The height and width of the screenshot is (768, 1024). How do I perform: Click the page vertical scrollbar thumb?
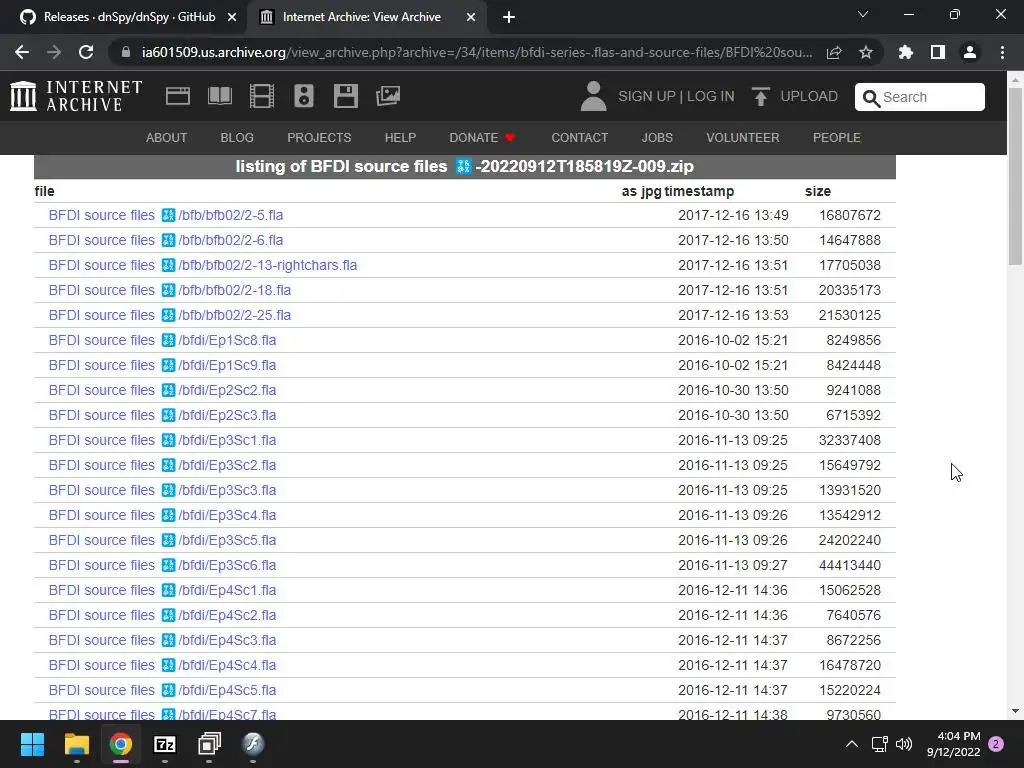(x=1015, y=176)
